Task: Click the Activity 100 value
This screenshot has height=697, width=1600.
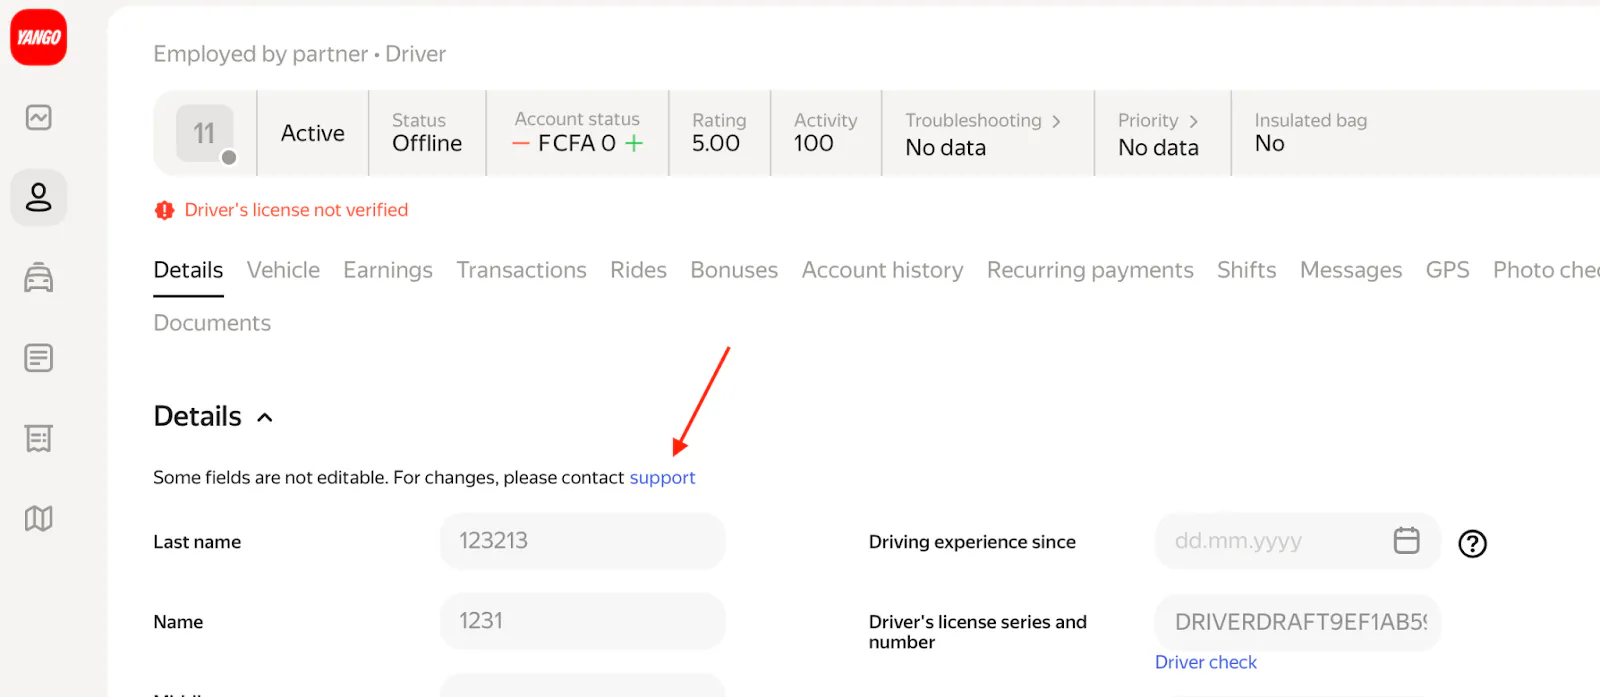Action: pyautogui.click(x=814, y=144)
